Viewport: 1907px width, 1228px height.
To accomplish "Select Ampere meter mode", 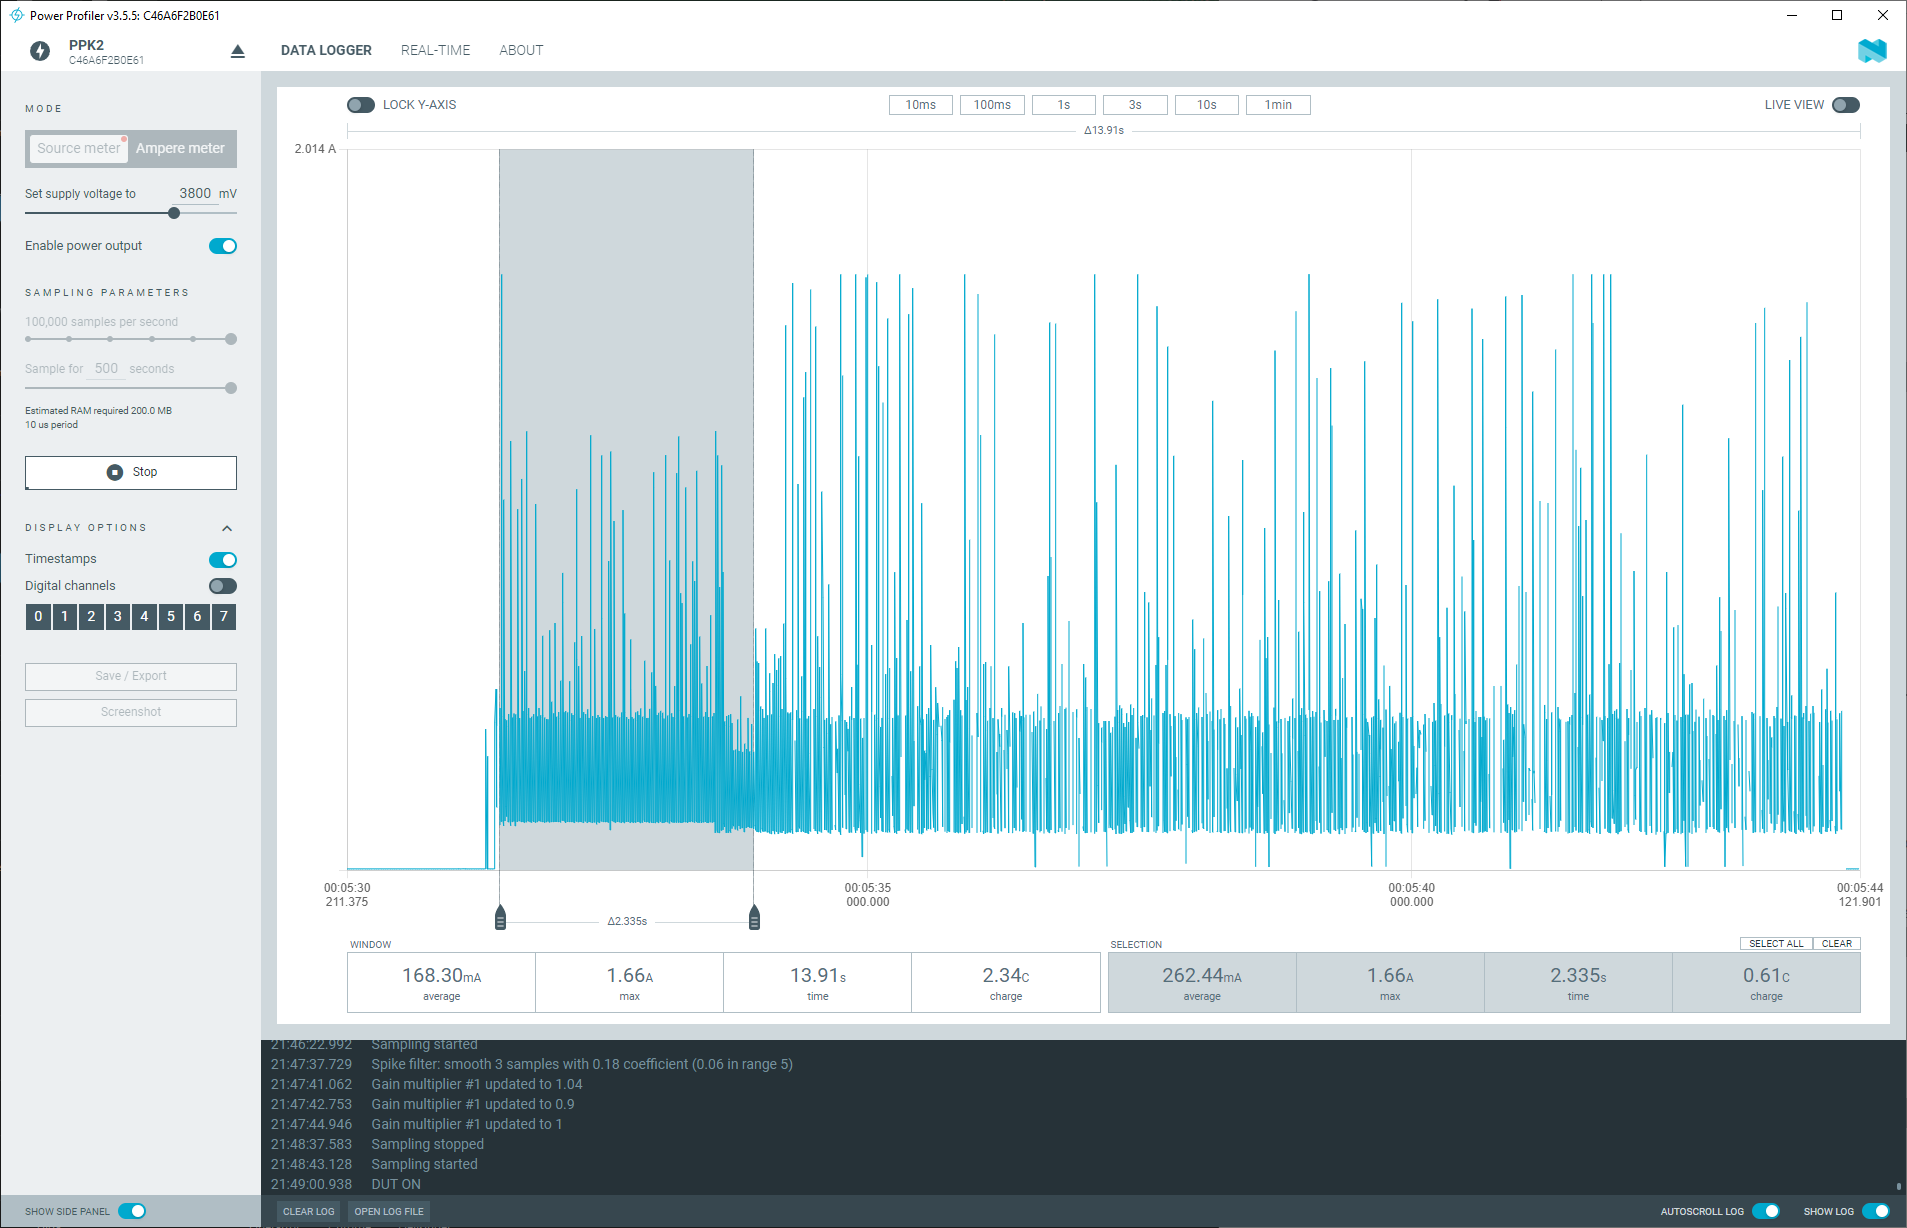I will click(180, 148).
